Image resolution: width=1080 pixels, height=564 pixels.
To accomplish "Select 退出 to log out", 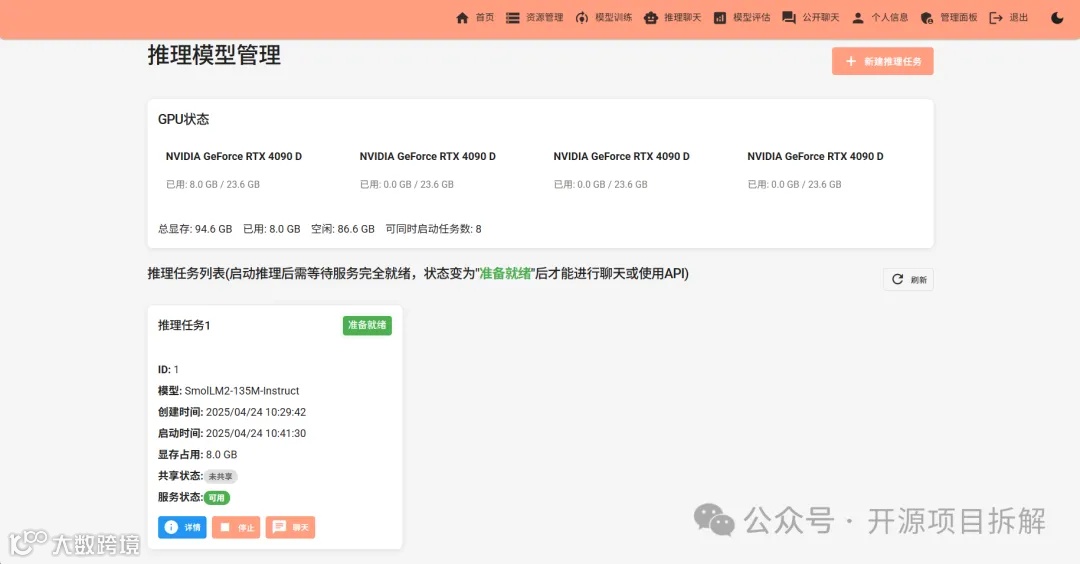I will coord(1019,18).
